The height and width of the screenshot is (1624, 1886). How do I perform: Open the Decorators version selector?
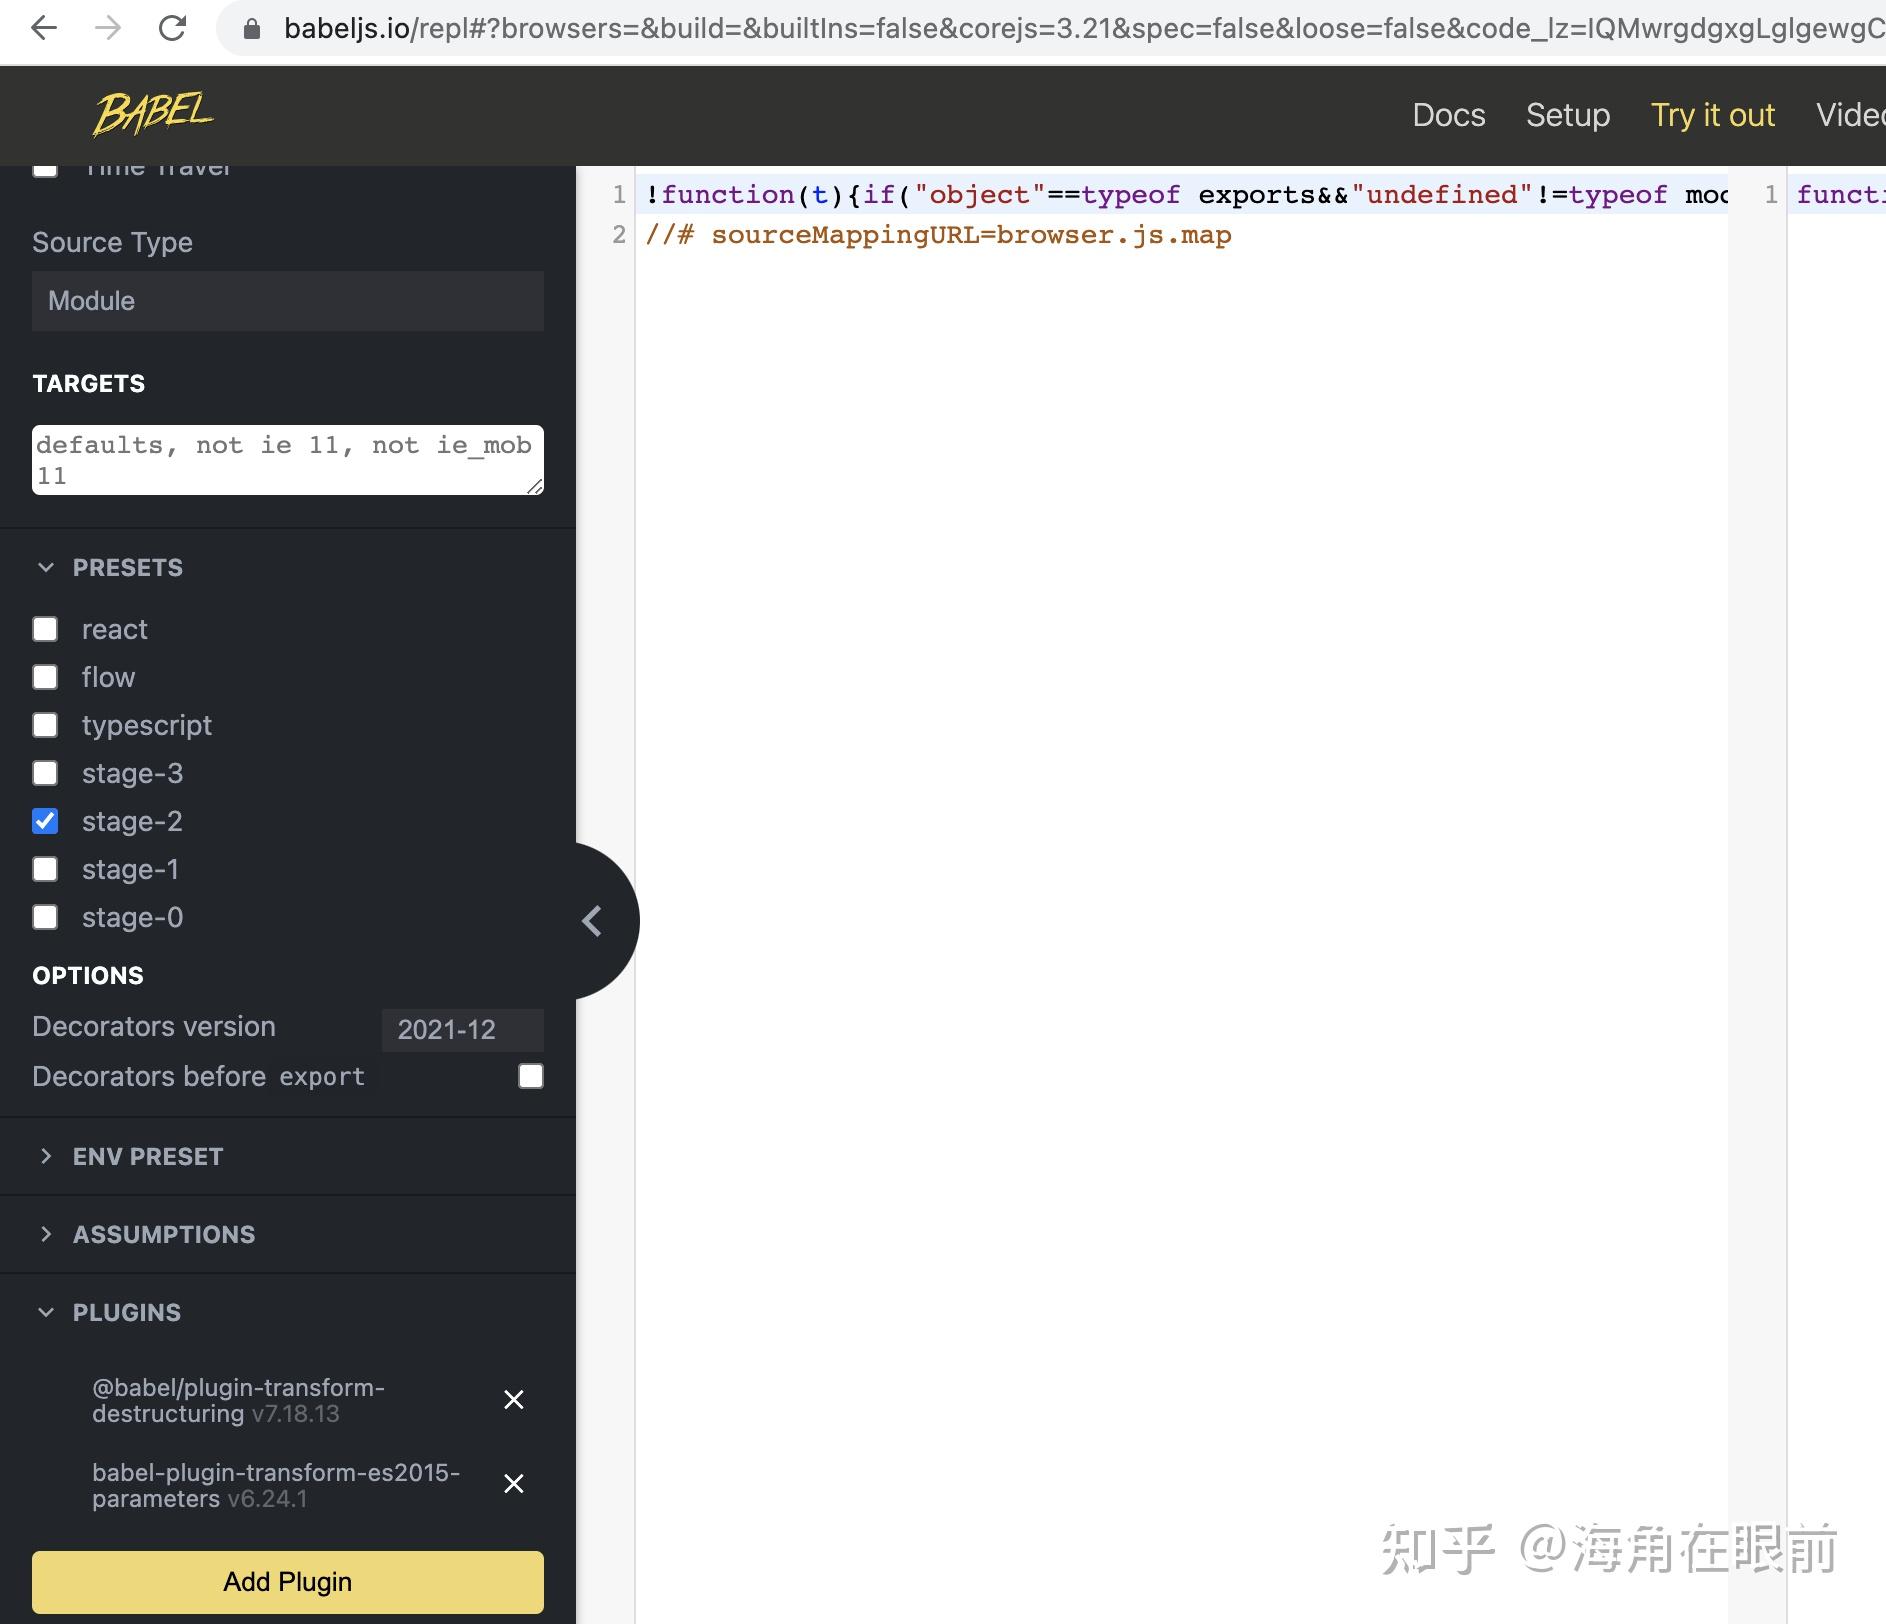click(x=462, y=1029)
